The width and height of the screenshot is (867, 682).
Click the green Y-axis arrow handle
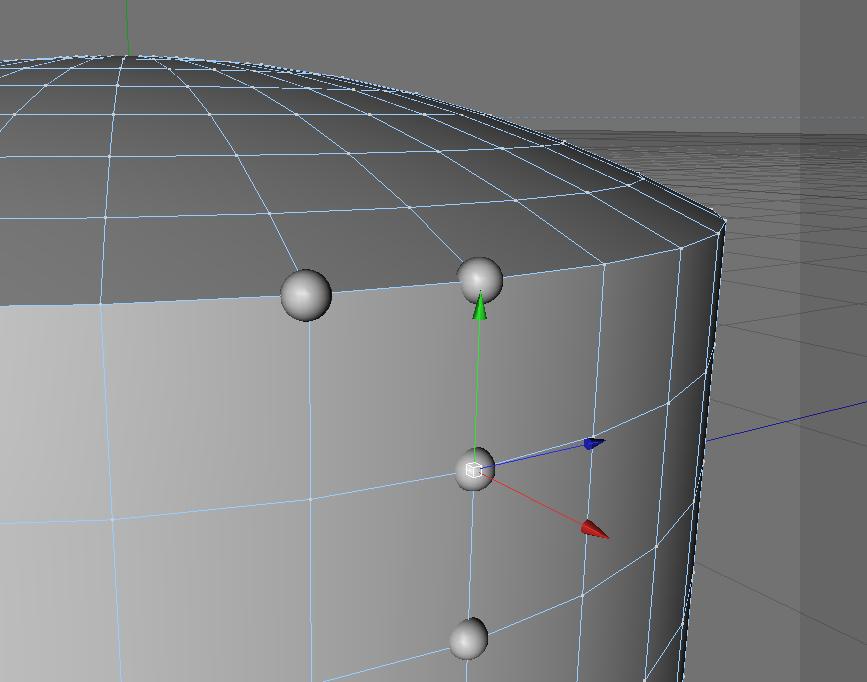click(480, 306)
